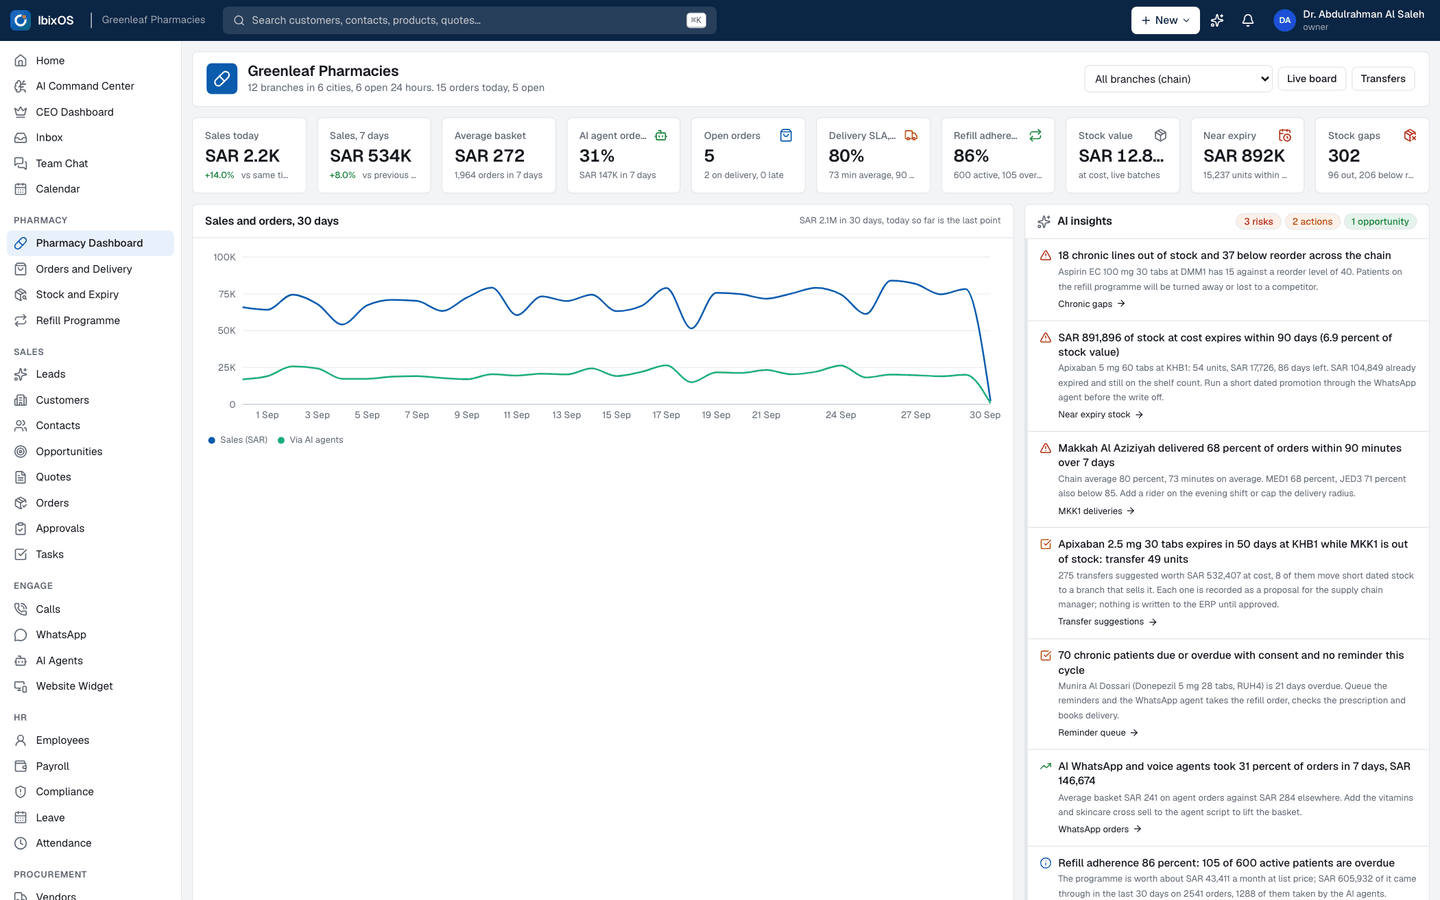Go to Contacts in the sidebar
Screen dimensions: 1440x900
click(90, 426)
